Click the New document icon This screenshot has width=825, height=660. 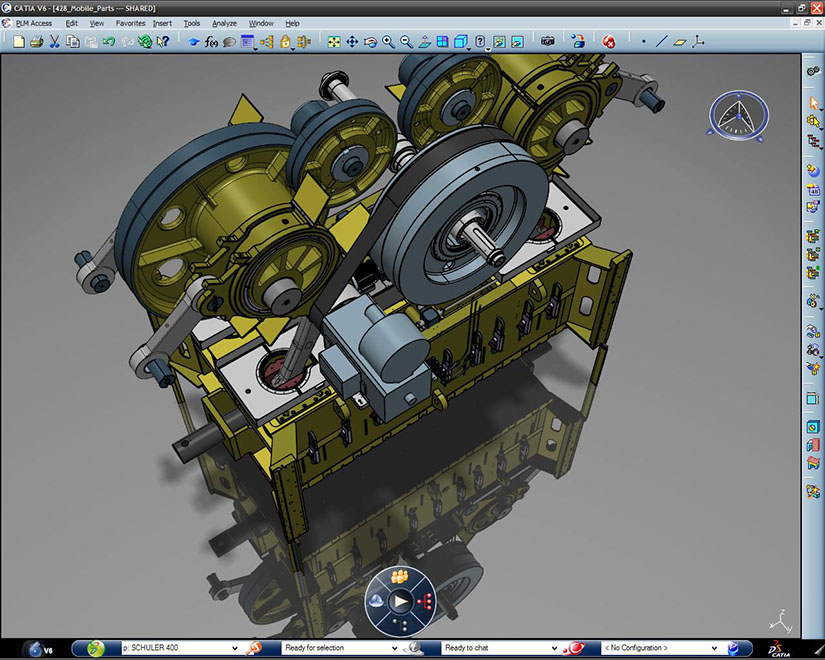(19, 42)
